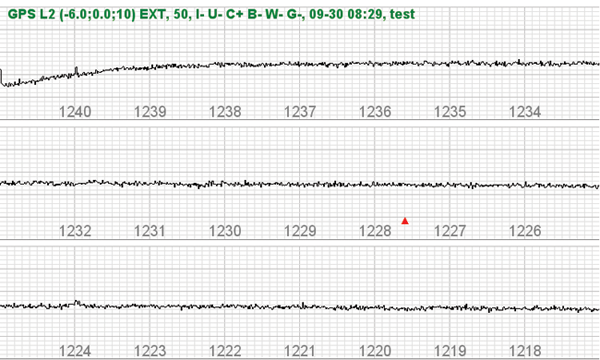600x360 pixels.
Task: Click the green GPS L2 header text
Action: (211, 15)
